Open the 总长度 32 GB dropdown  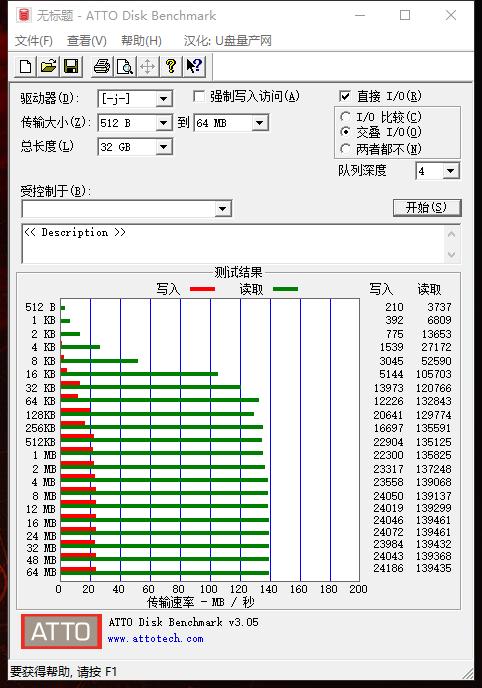coord(164,147)
